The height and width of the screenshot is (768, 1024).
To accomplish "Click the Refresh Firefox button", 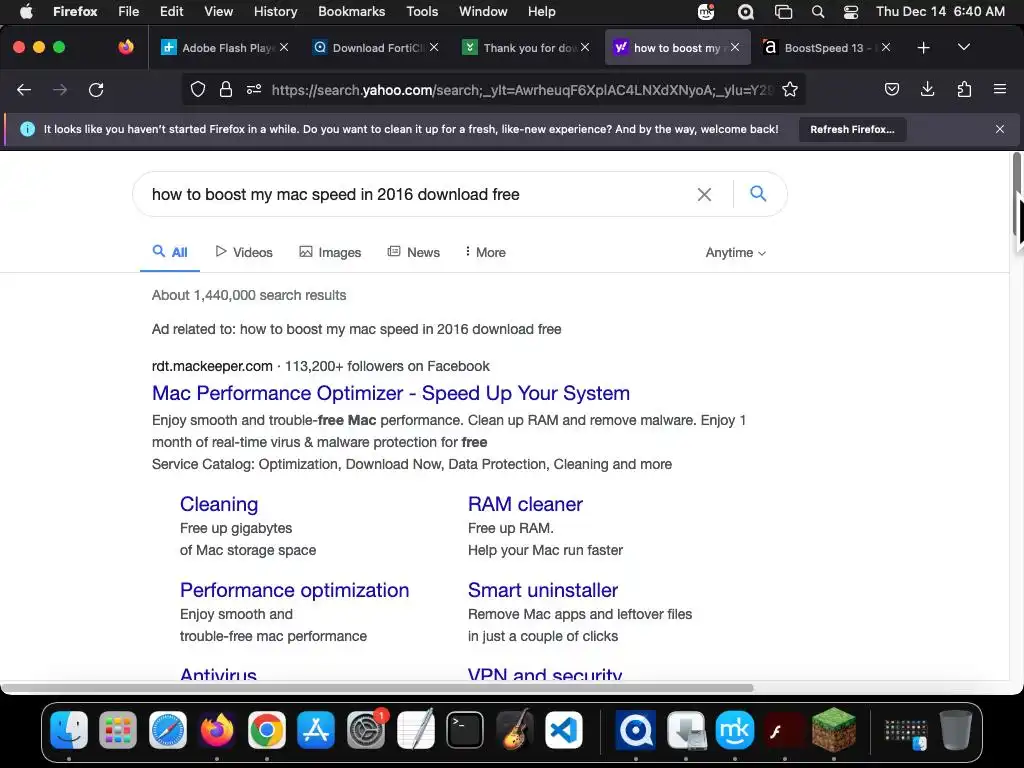I will [852, 129].
